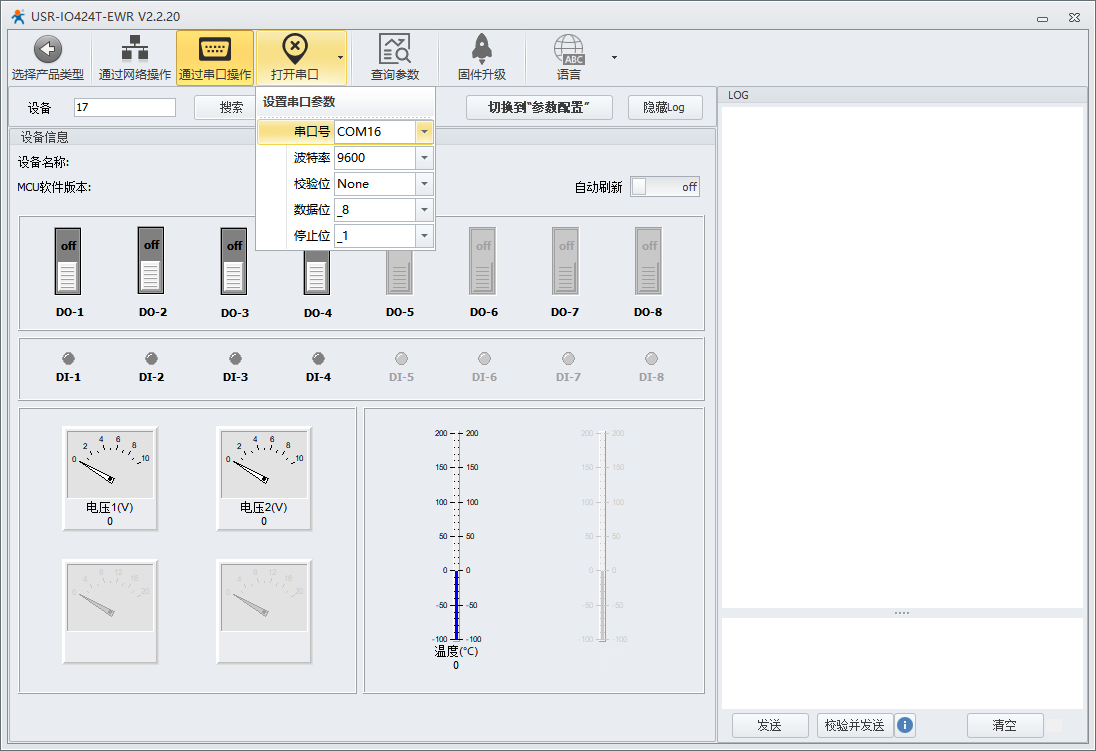Select the 通过网络操作 network icon
The width and height of the screenshot is (1096, 751).
coord(134,49)
